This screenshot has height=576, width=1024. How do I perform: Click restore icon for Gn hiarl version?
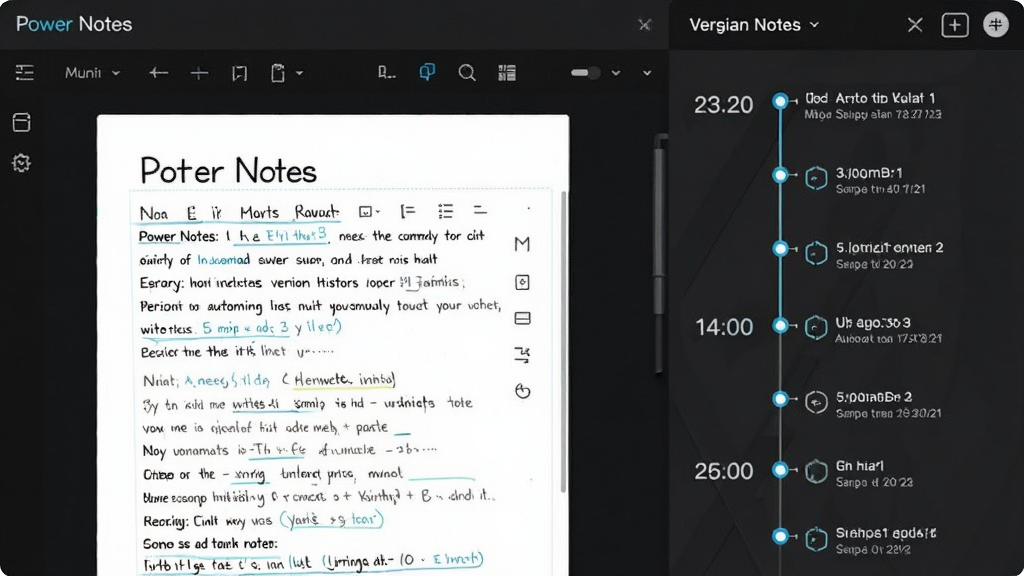tap(816, 471)
